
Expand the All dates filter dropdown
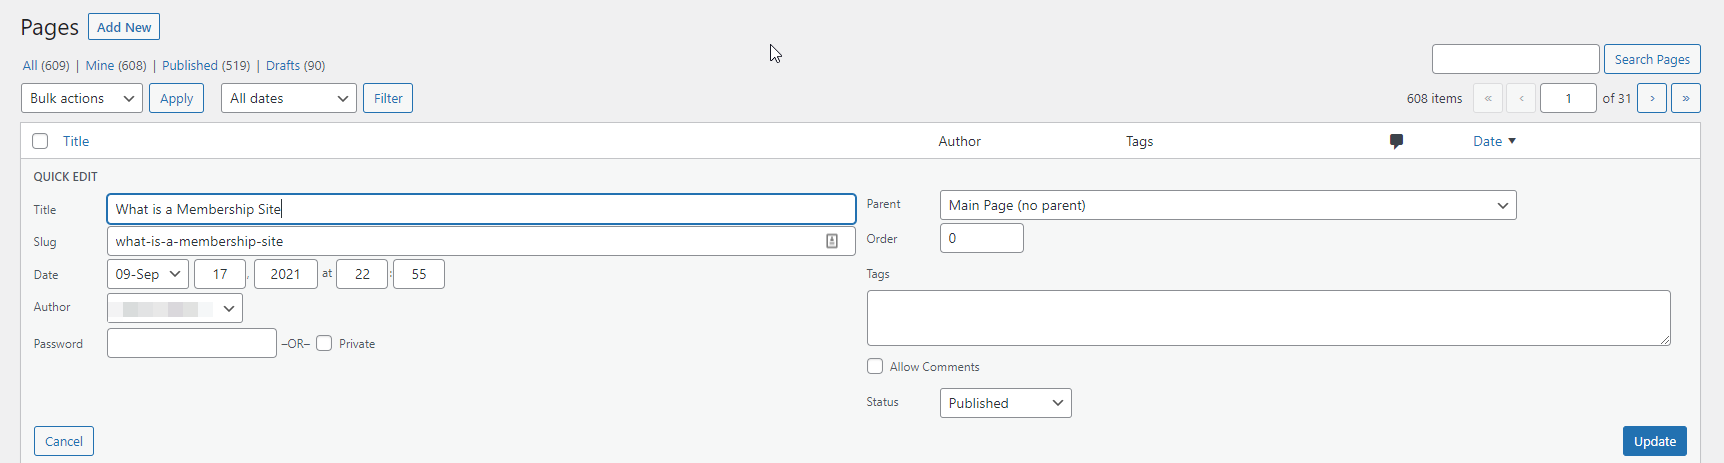(288, 98)
